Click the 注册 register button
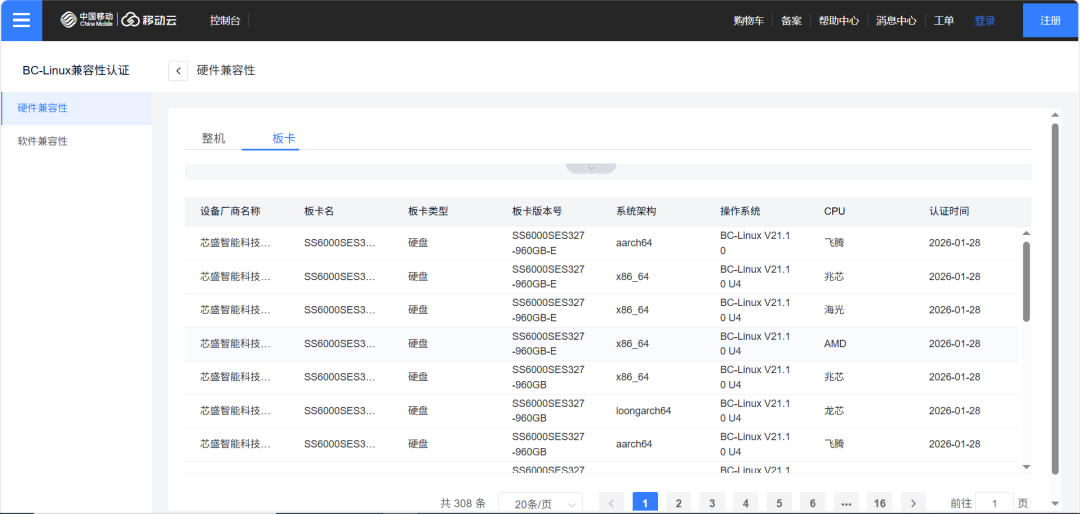The height and width of the screenshot is (514, 1080). pyautogui.click(x=1050, y=20)
